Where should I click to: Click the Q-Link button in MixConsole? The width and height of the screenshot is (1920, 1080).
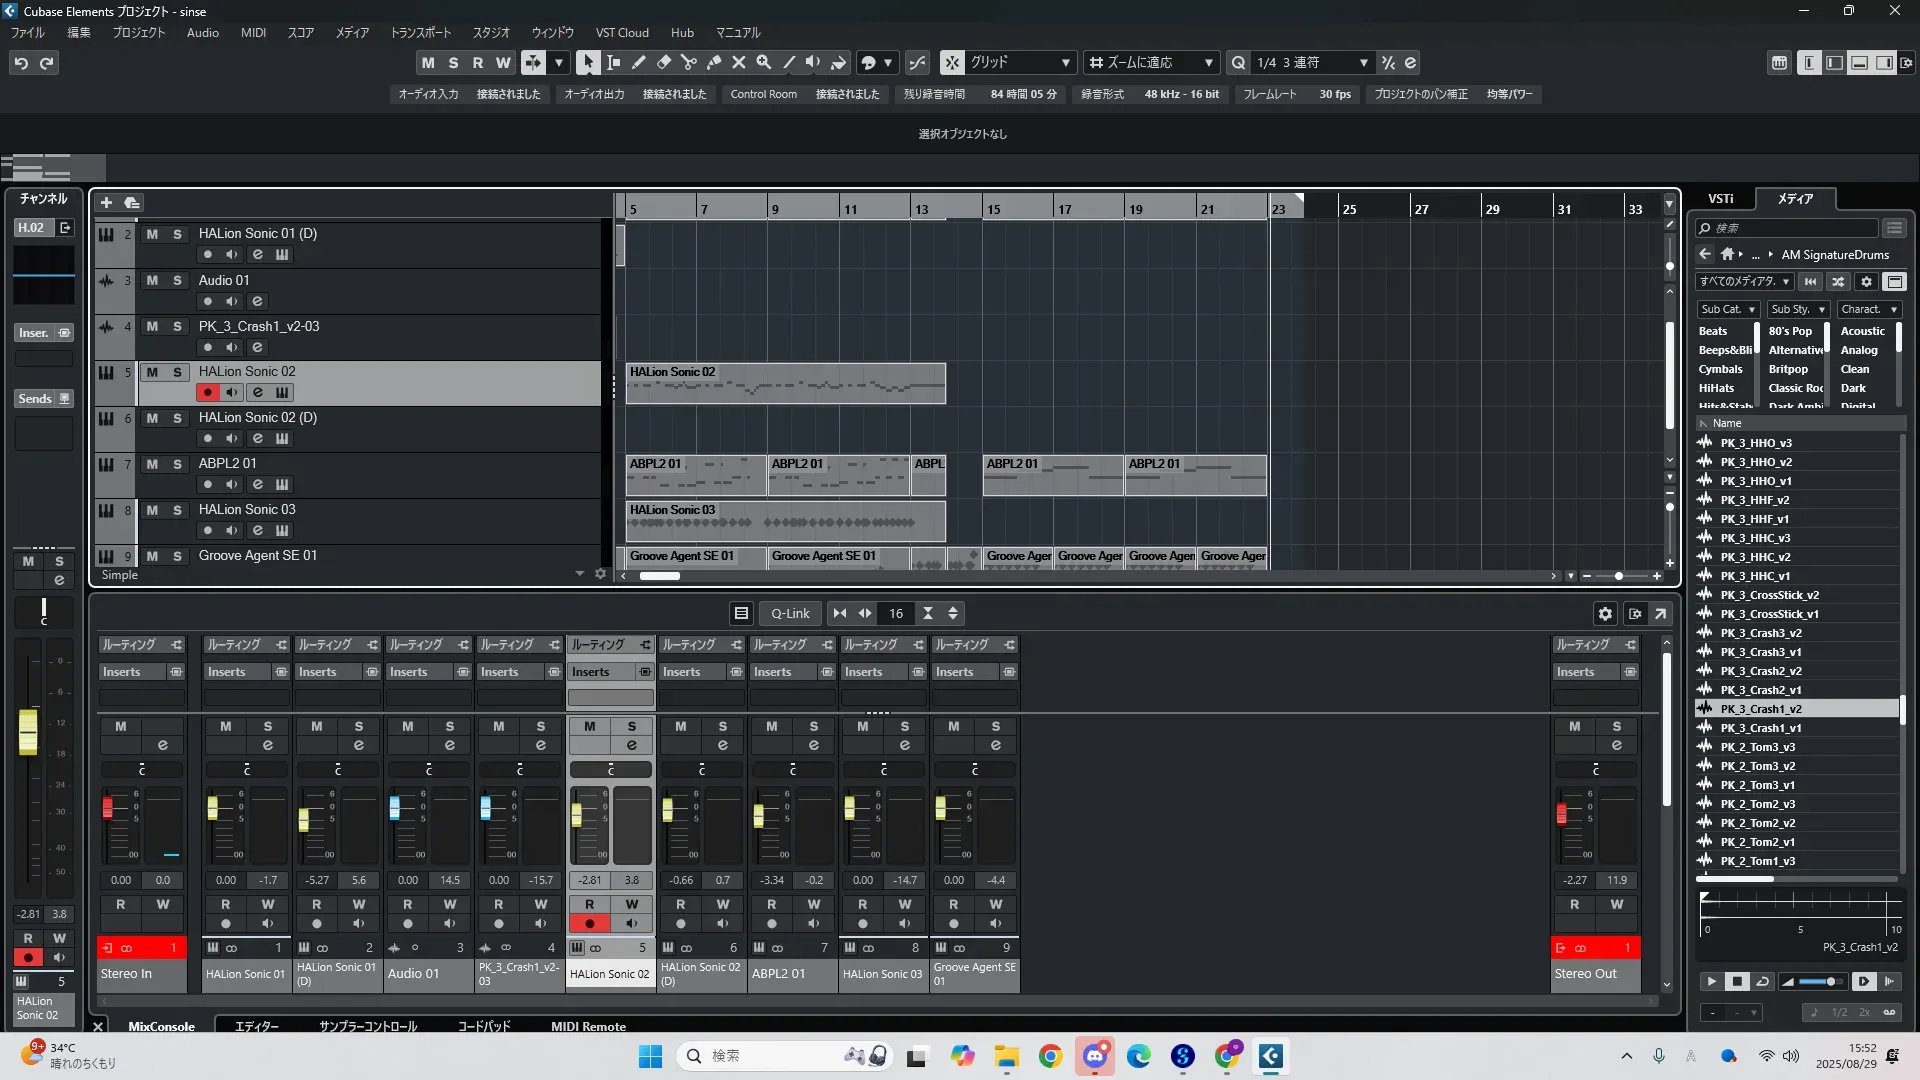(x=790, y=613)
